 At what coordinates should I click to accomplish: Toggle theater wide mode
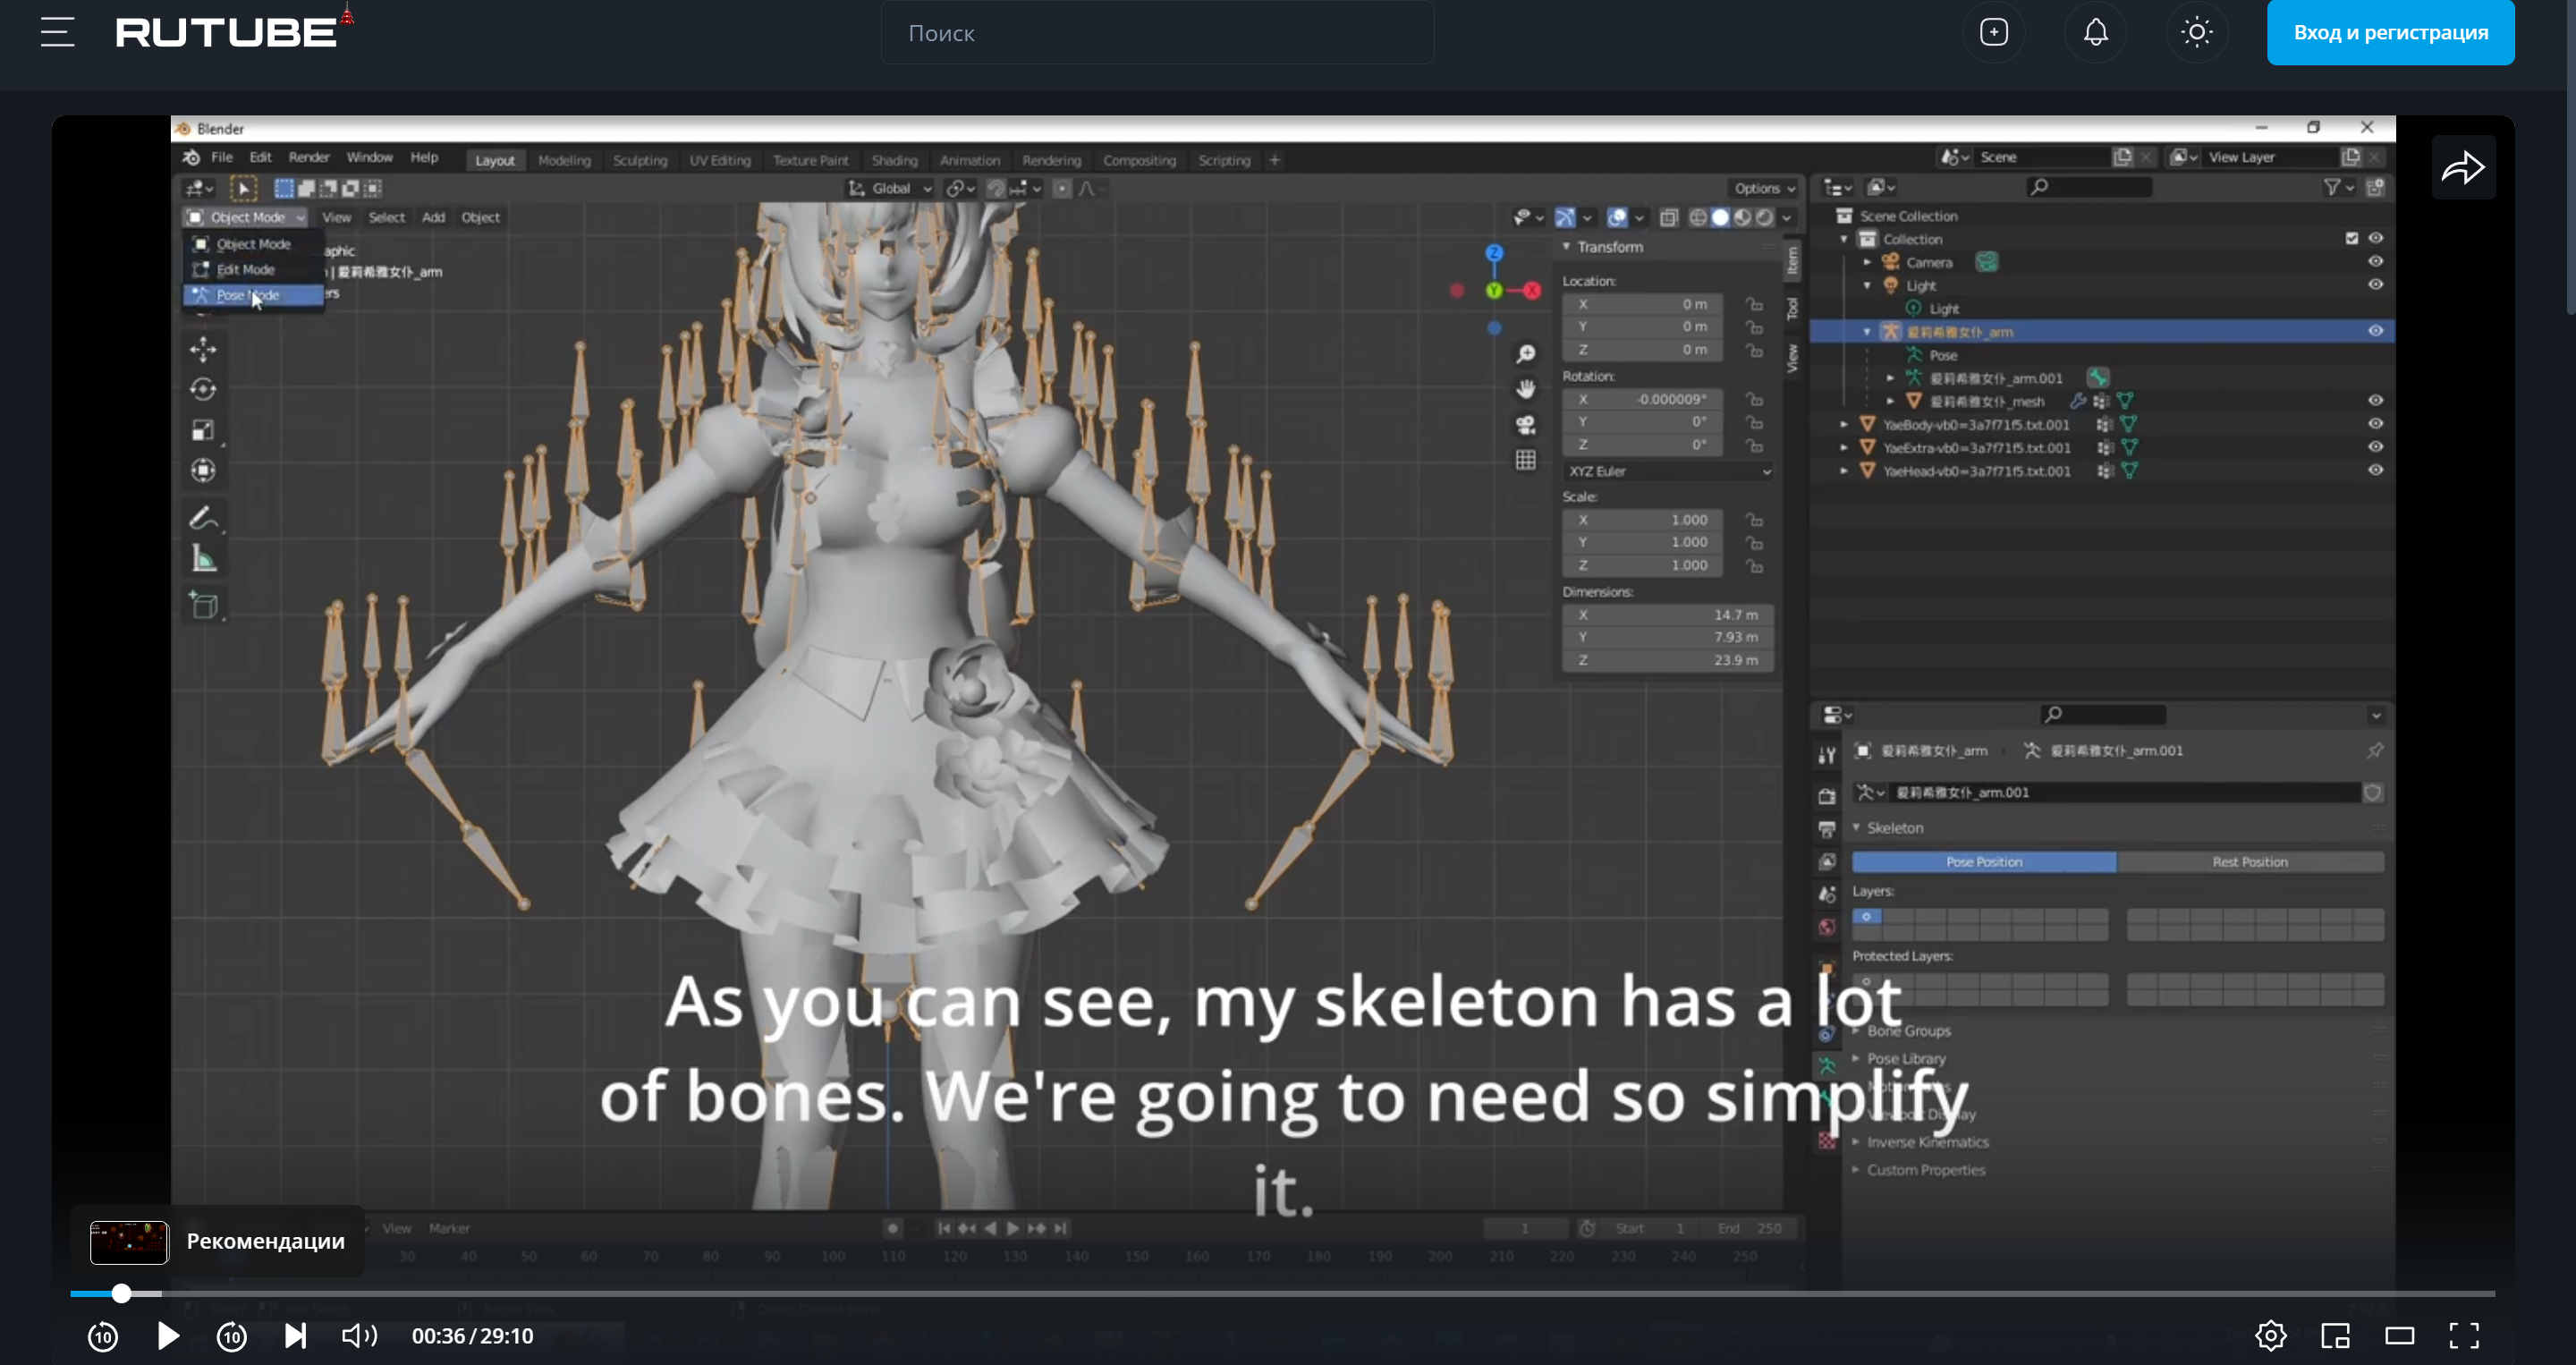tap(2399, 1336)
